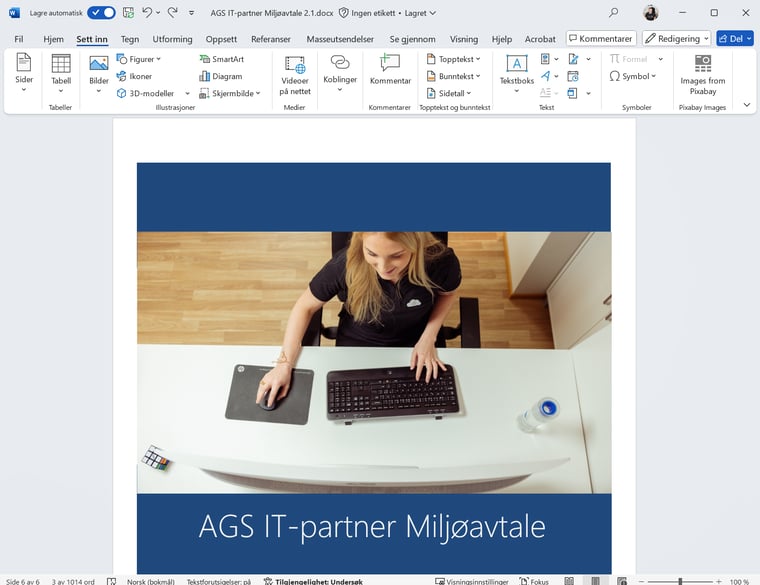Expand the 3D-modeller dropdown arrow
760x585 pixels.
(187, 93)
